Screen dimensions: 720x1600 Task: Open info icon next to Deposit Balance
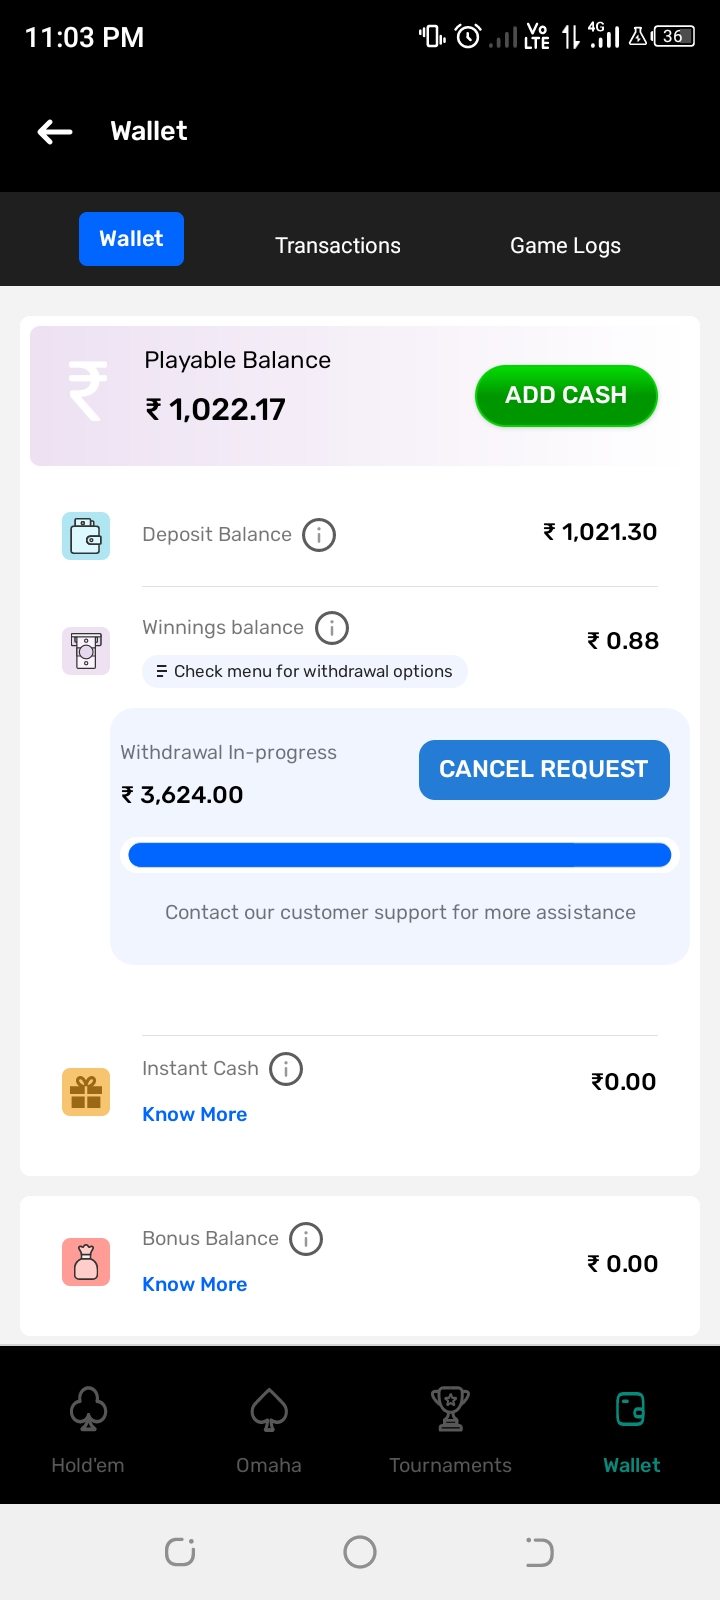click(319, 535)
